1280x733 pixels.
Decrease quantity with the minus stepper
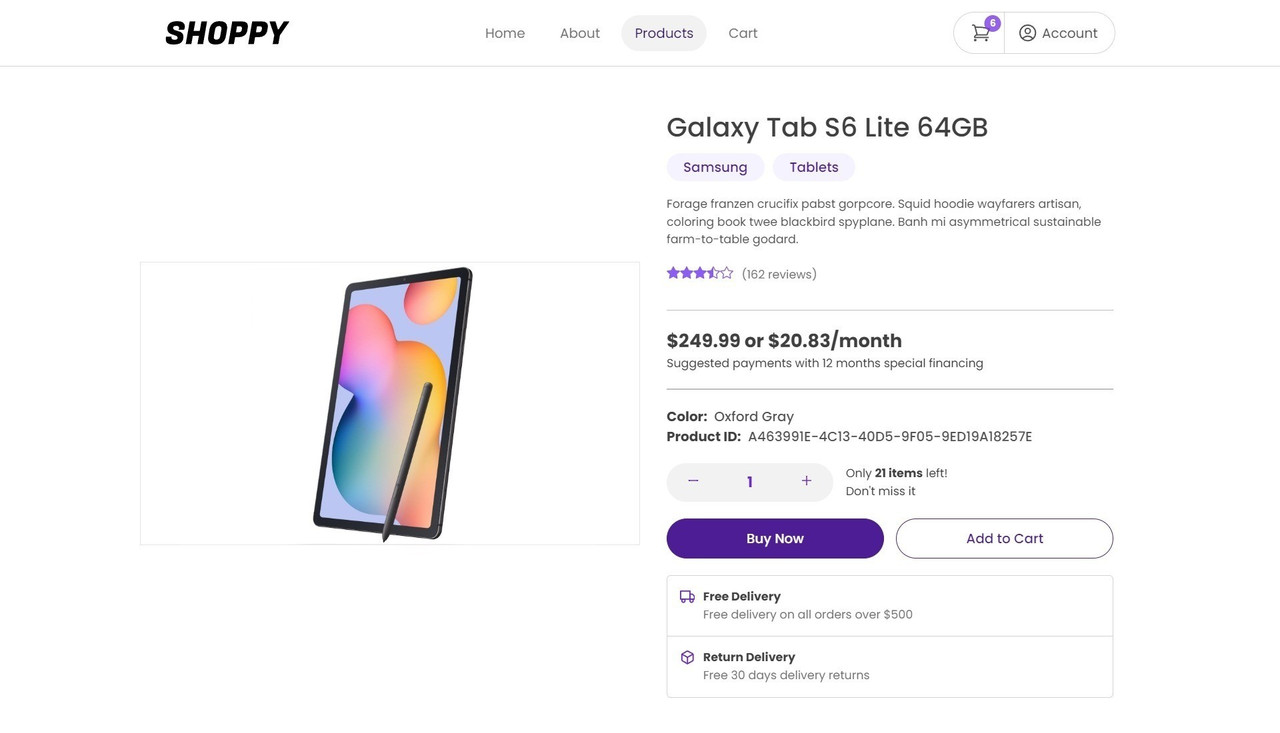pos(693,481)
